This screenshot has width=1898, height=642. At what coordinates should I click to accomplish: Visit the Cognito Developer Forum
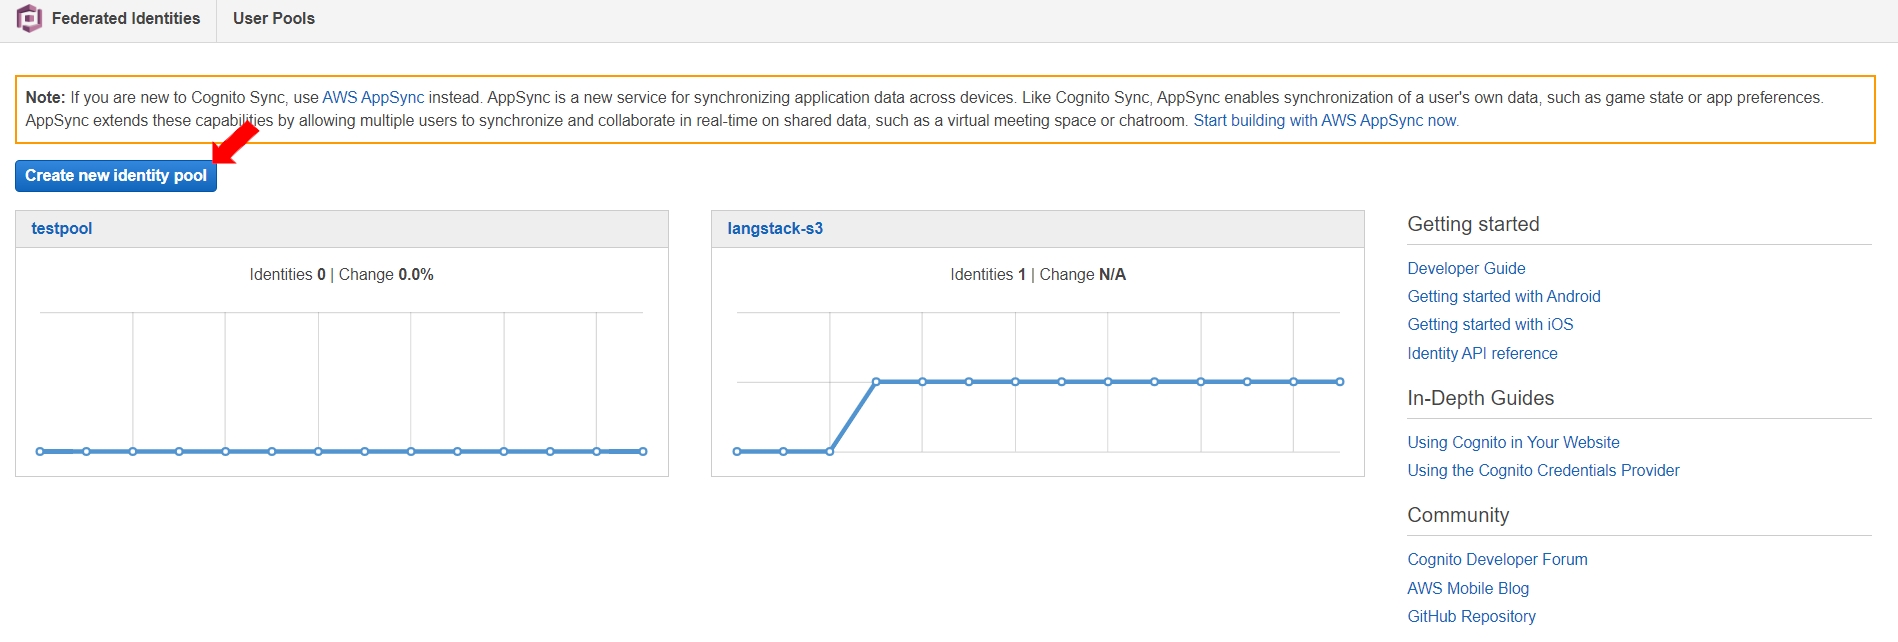point(1497,559)
